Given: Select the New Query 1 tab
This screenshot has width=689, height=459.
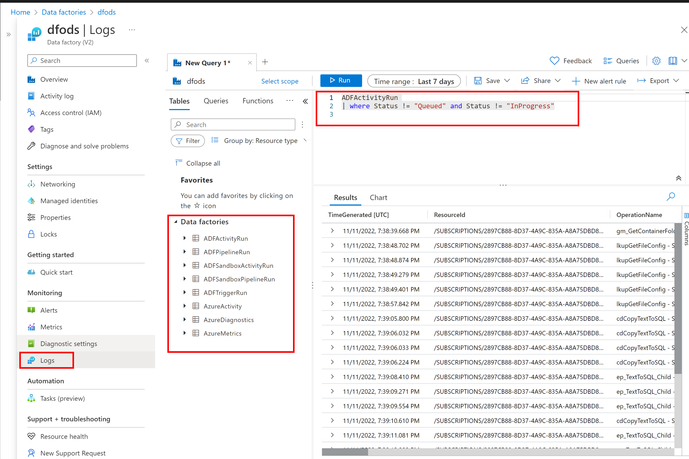Looking at the screenshot, I should tap(207, 63).
